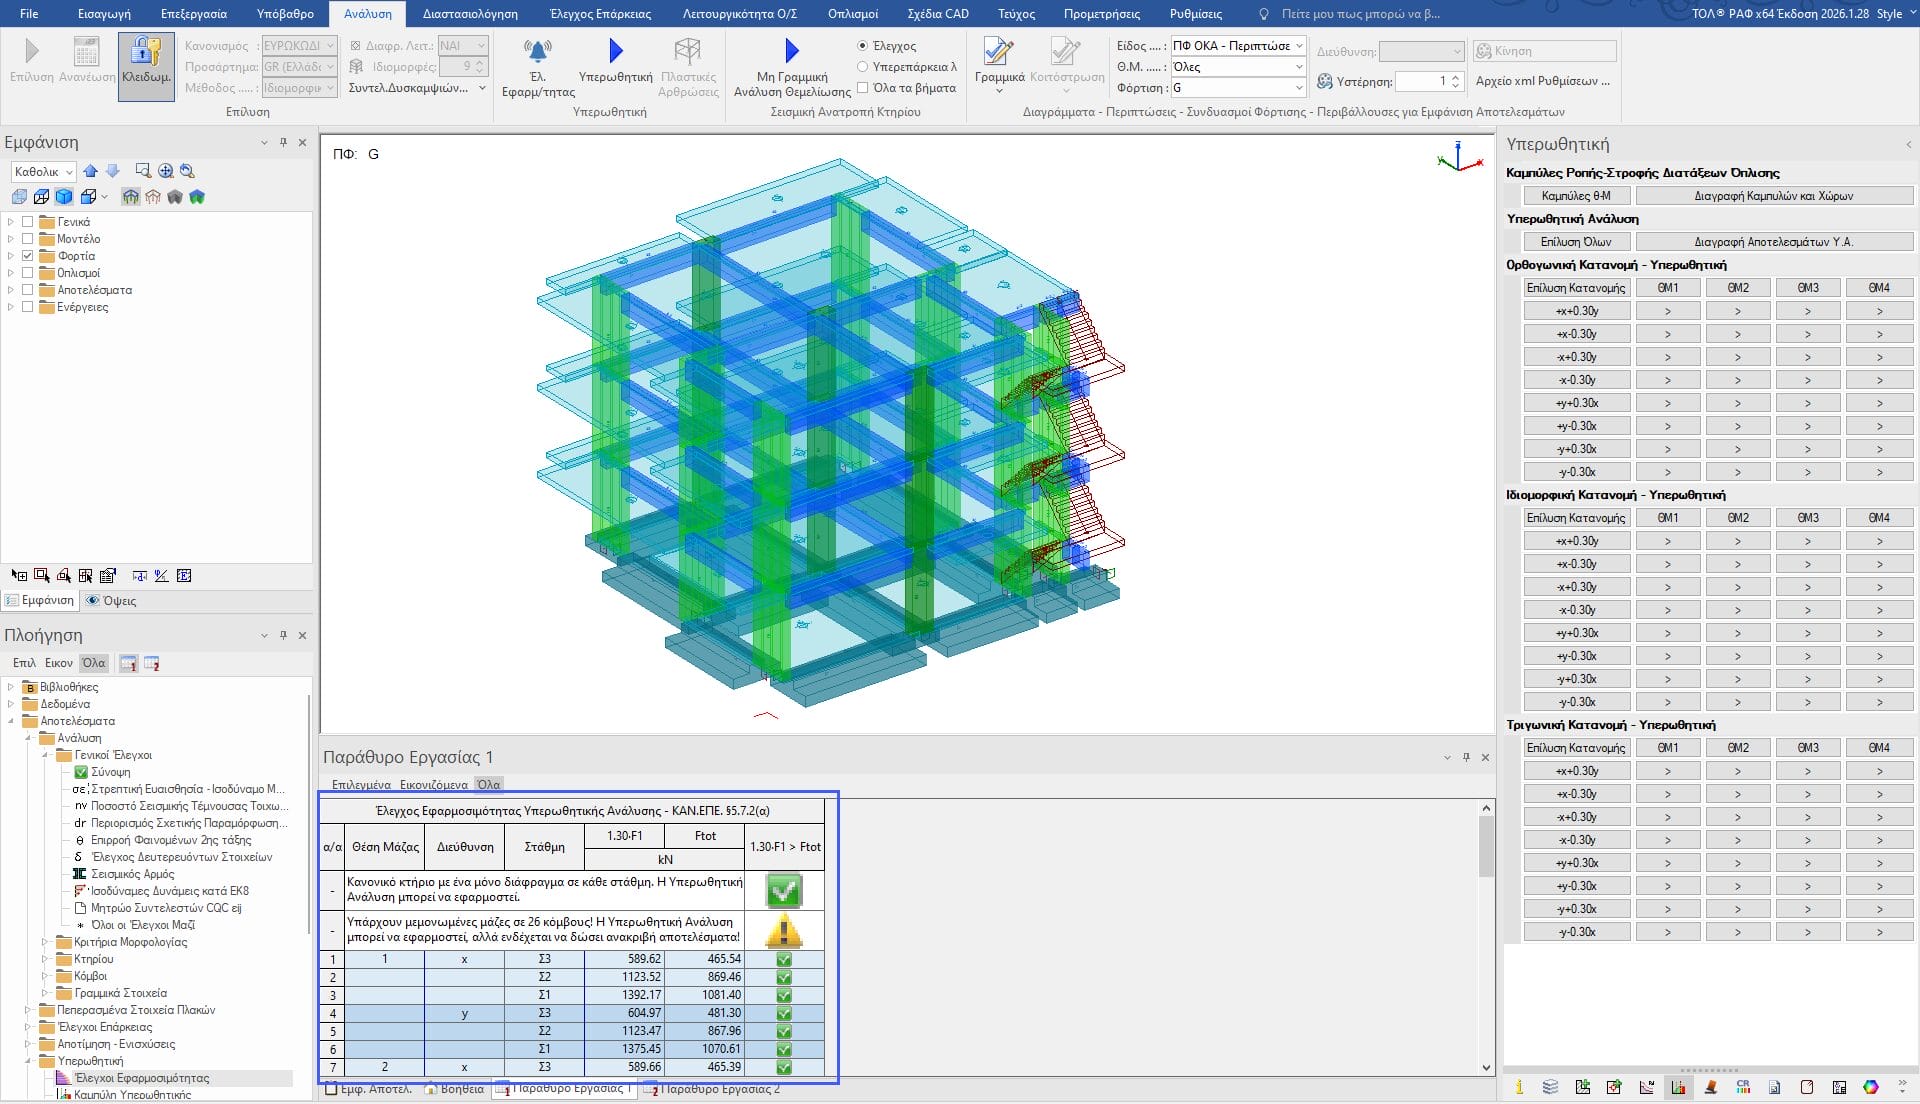Click Καμπύλες θ-Μ button

tap(1576, 196)
